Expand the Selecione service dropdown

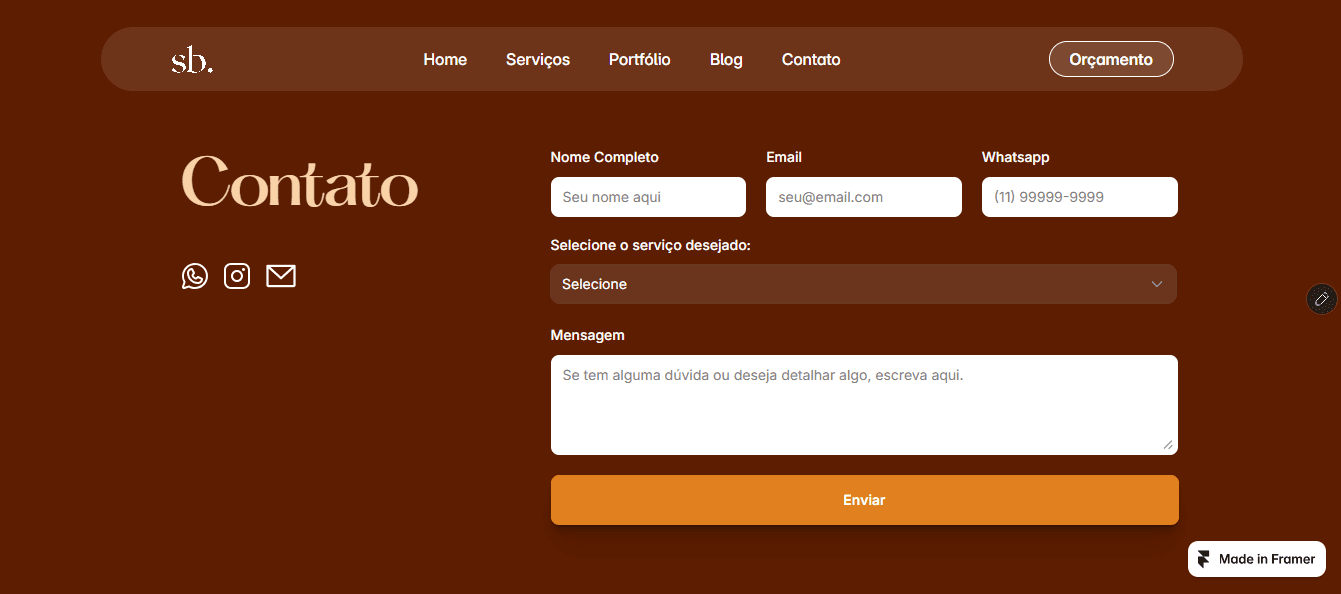(x=864, y=284)
